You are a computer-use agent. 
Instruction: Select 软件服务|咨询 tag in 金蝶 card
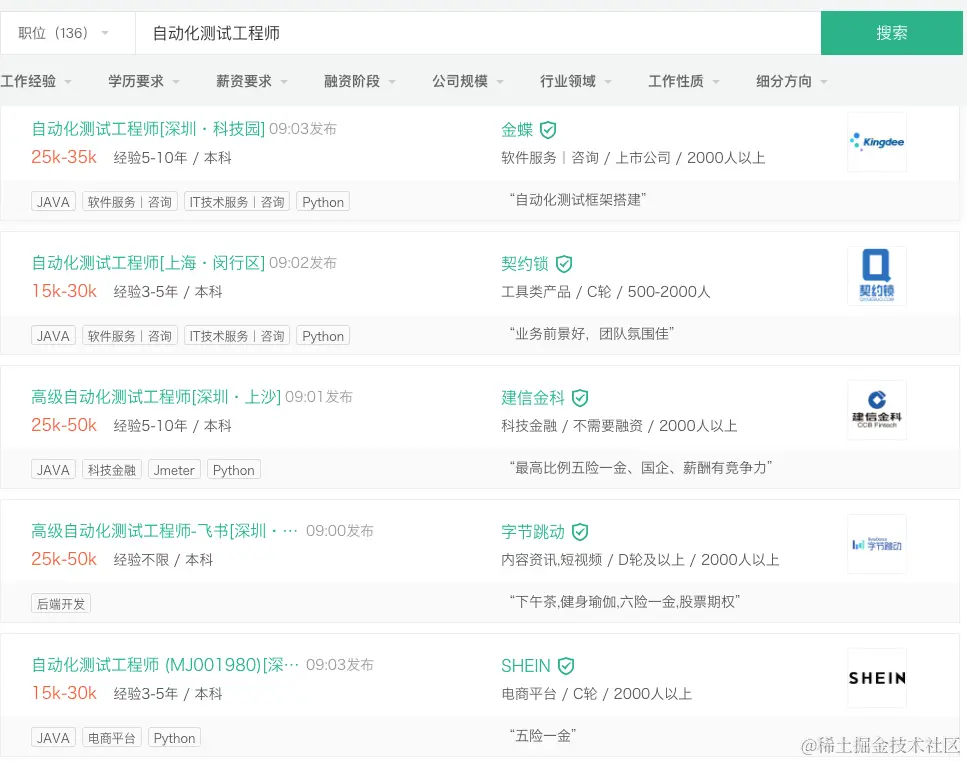coord(130,202)
